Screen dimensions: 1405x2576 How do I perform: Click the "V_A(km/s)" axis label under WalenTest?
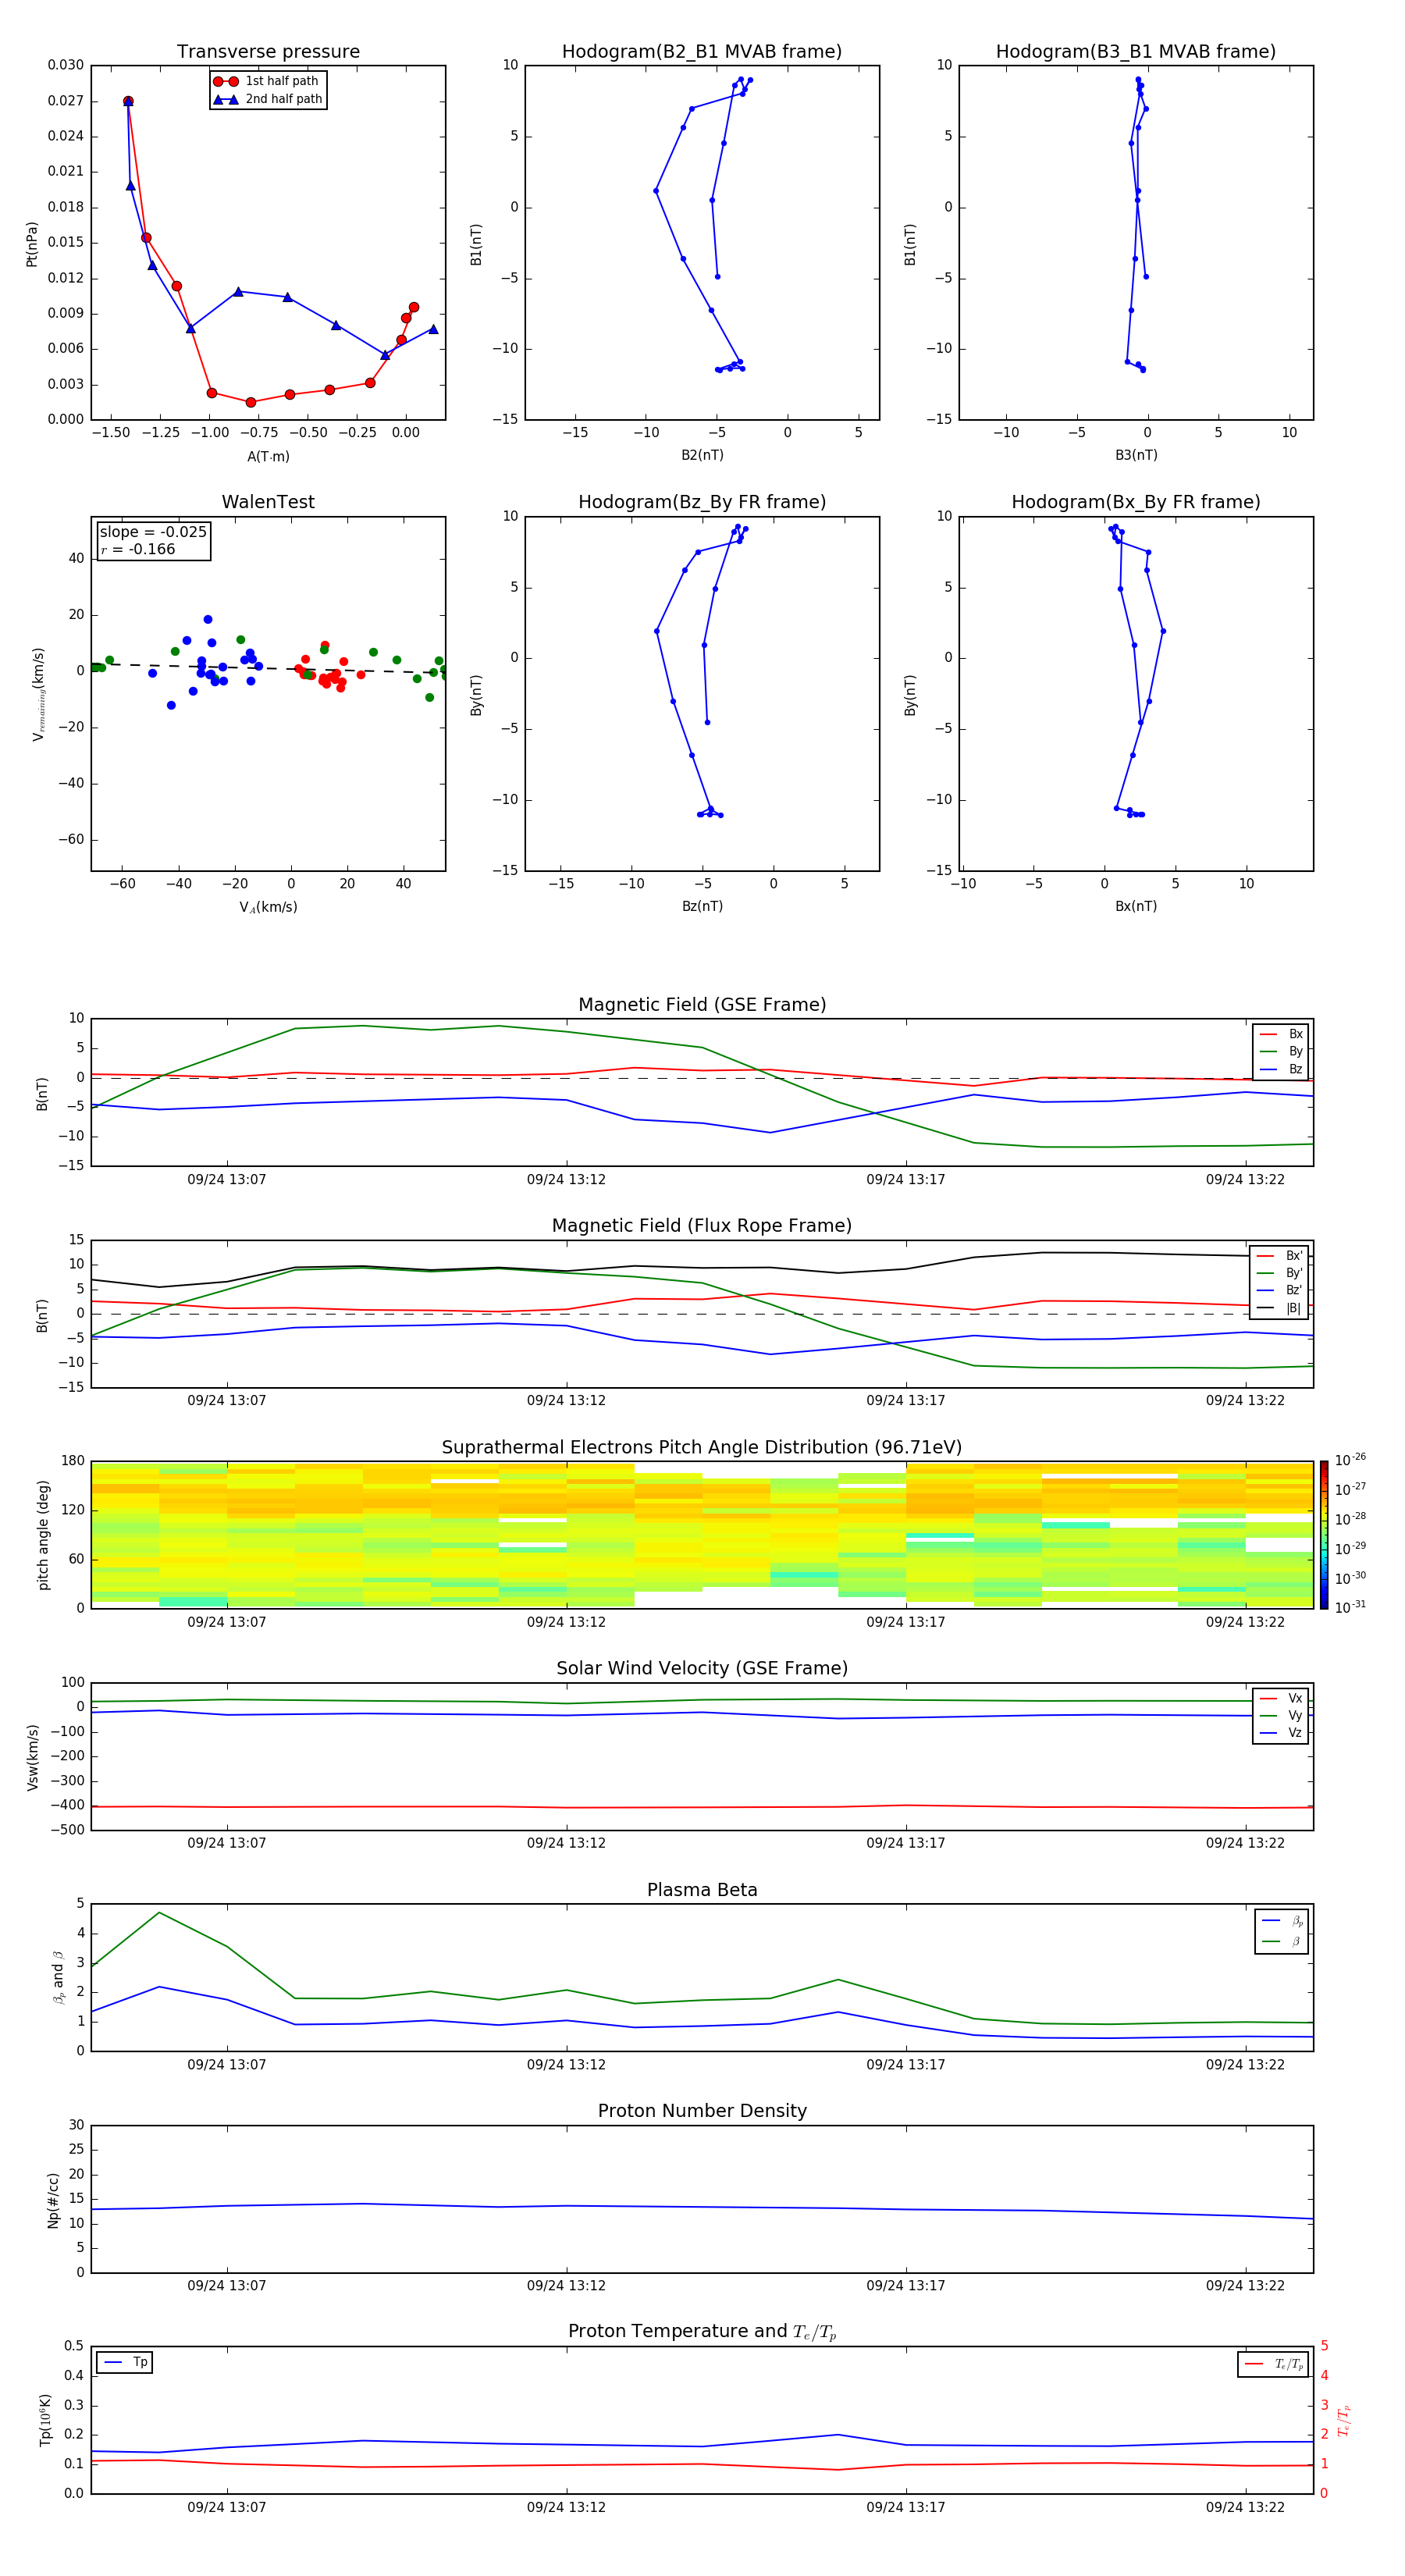coord(268,907)
